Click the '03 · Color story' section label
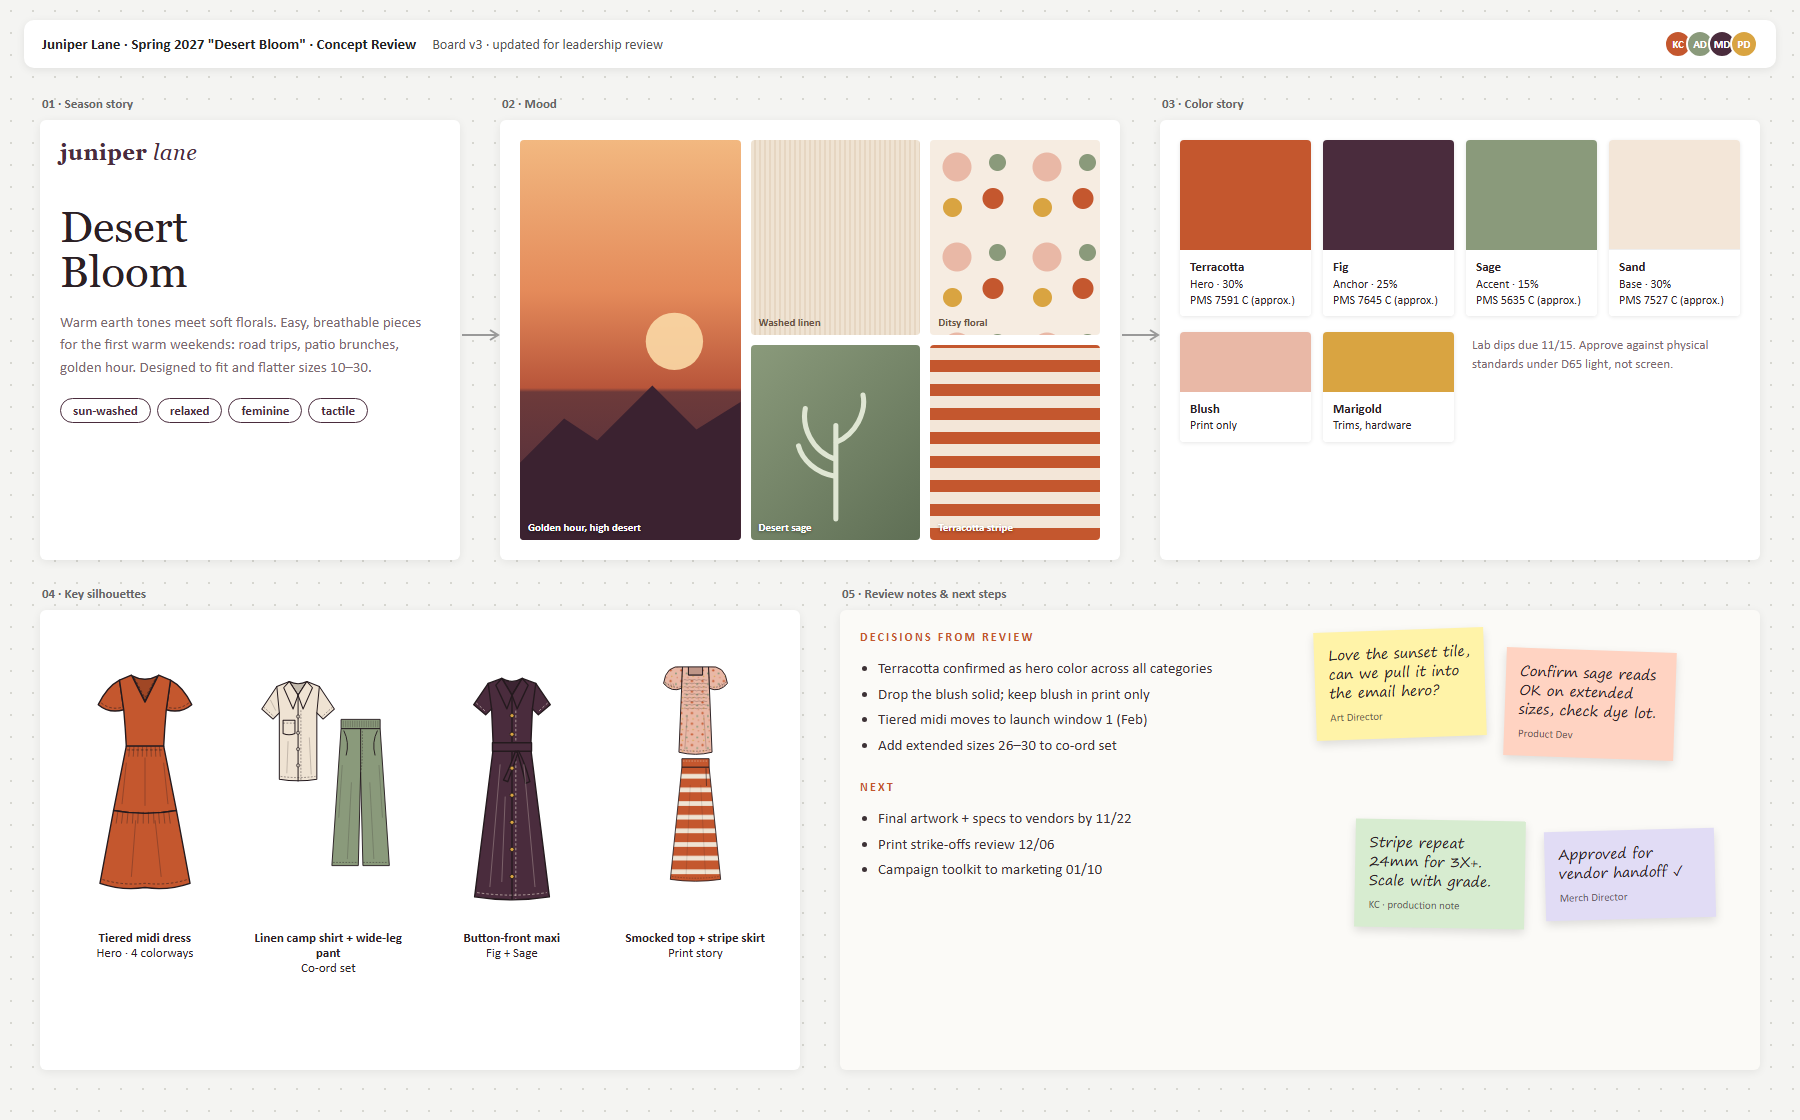 (1202, 104)
